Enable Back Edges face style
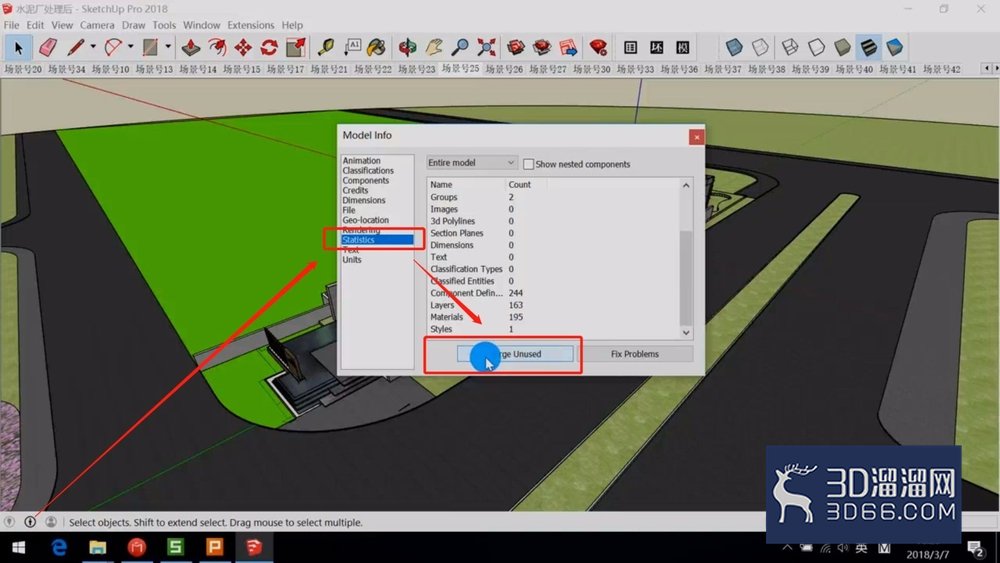The height and width of the screenshot is (563, 1000). coord(760,47)
